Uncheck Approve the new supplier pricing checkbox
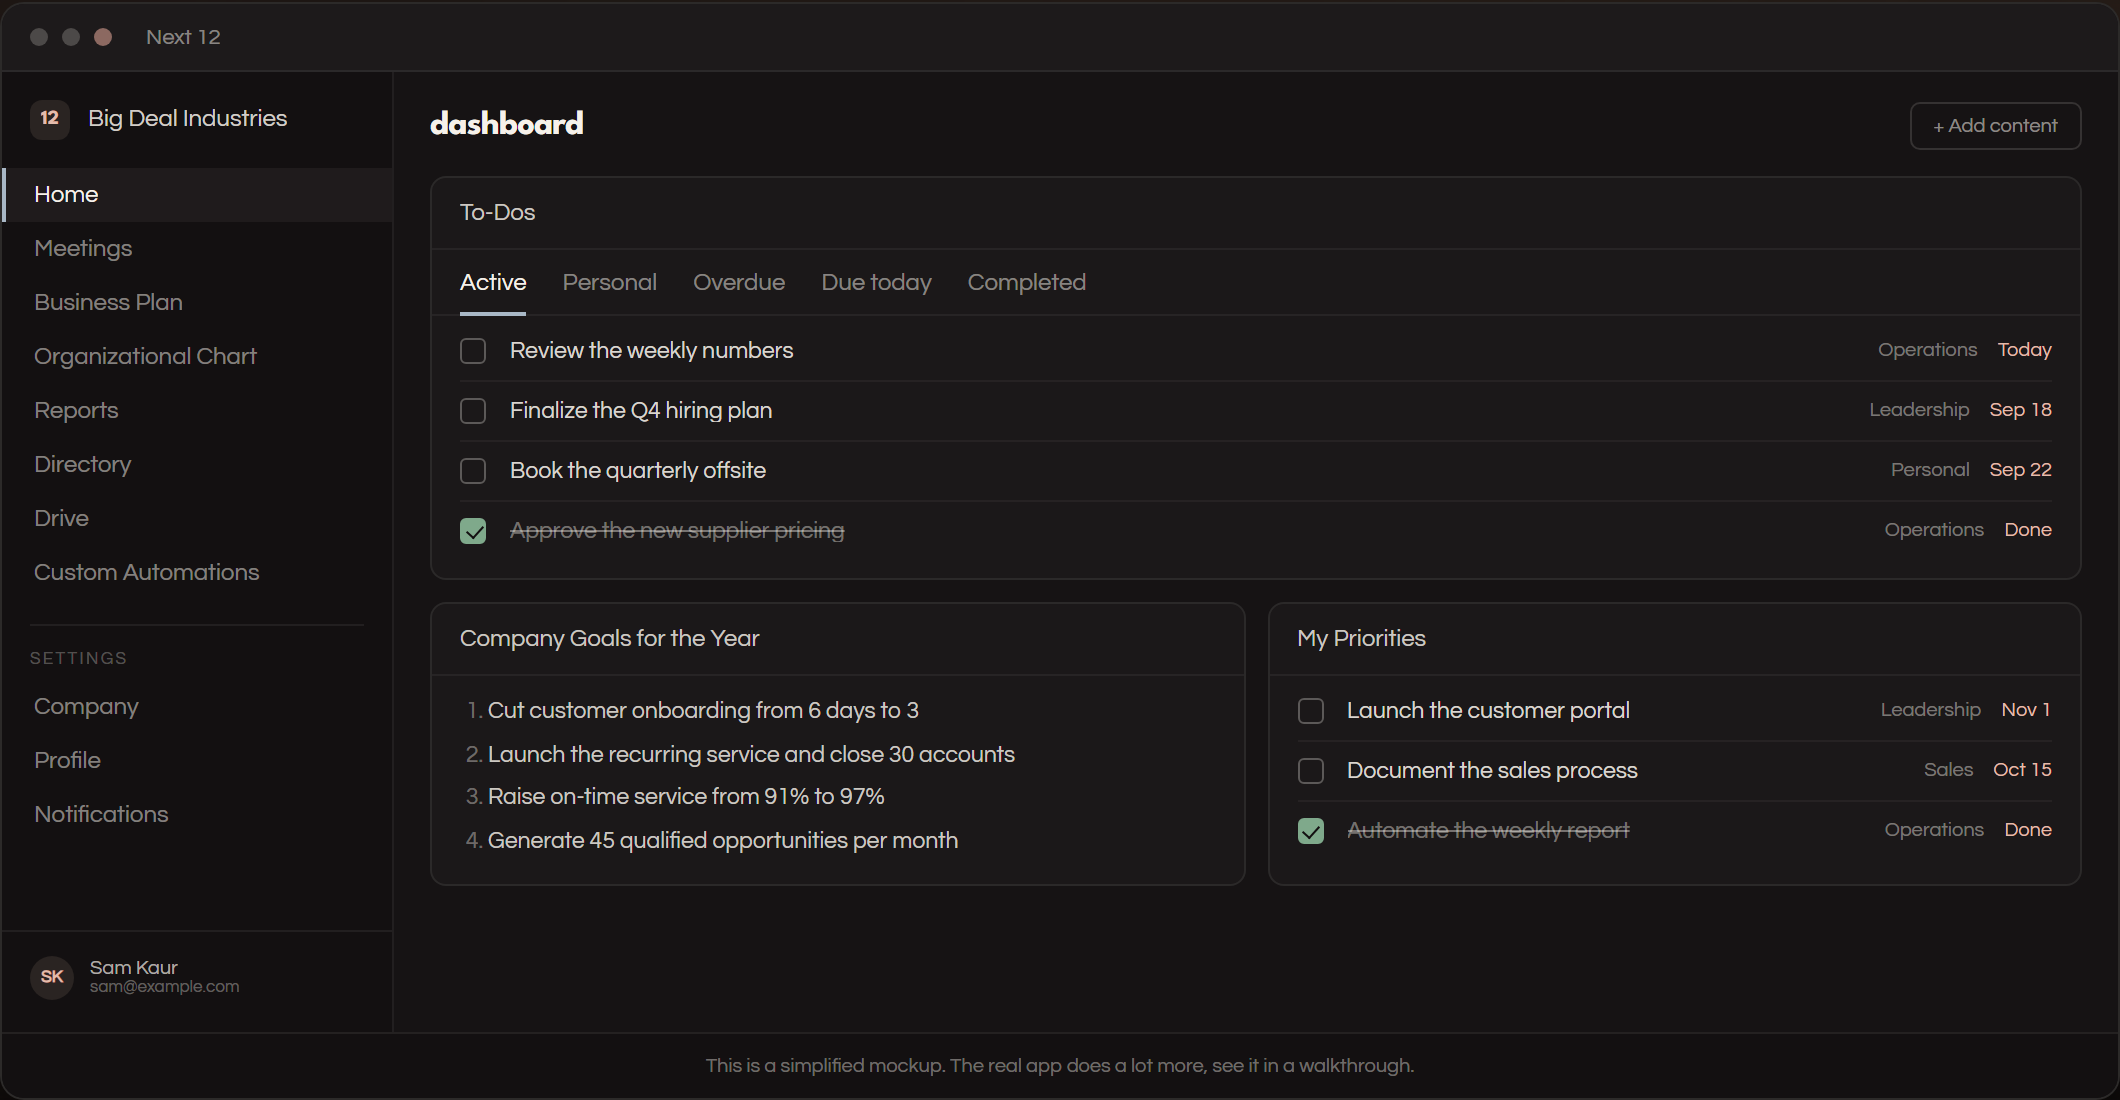 click(x=473, y=531)
